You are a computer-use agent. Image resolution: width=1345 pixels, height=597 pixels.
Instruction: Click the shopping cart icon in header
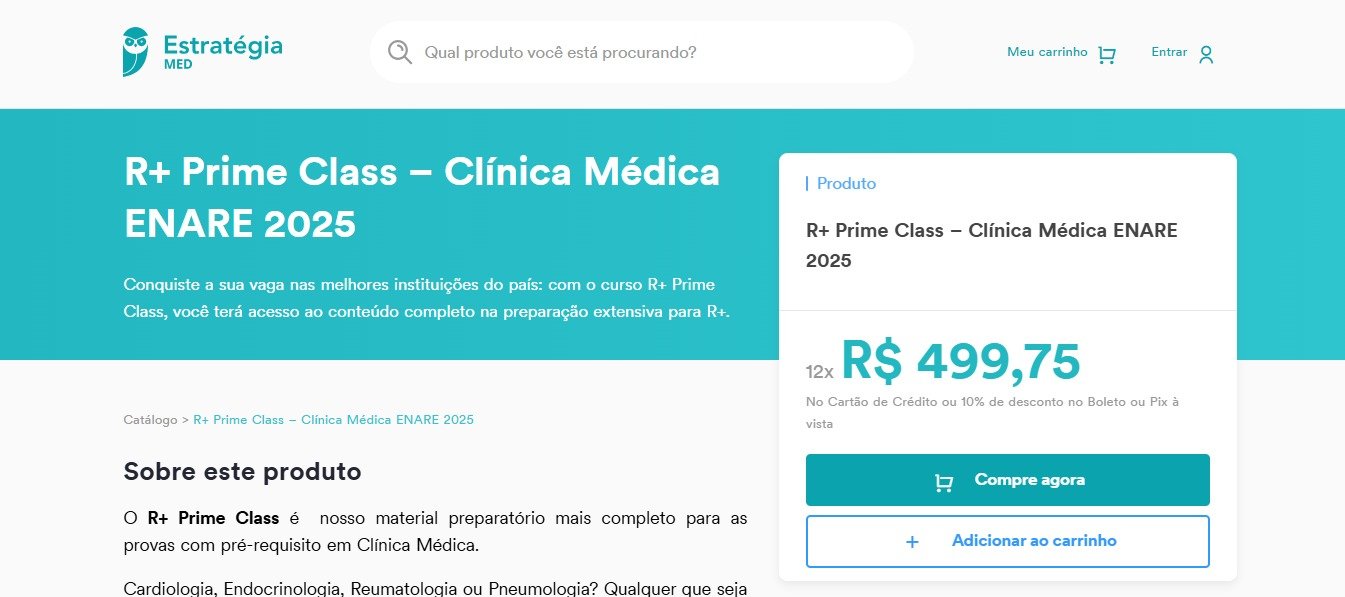1106,55
